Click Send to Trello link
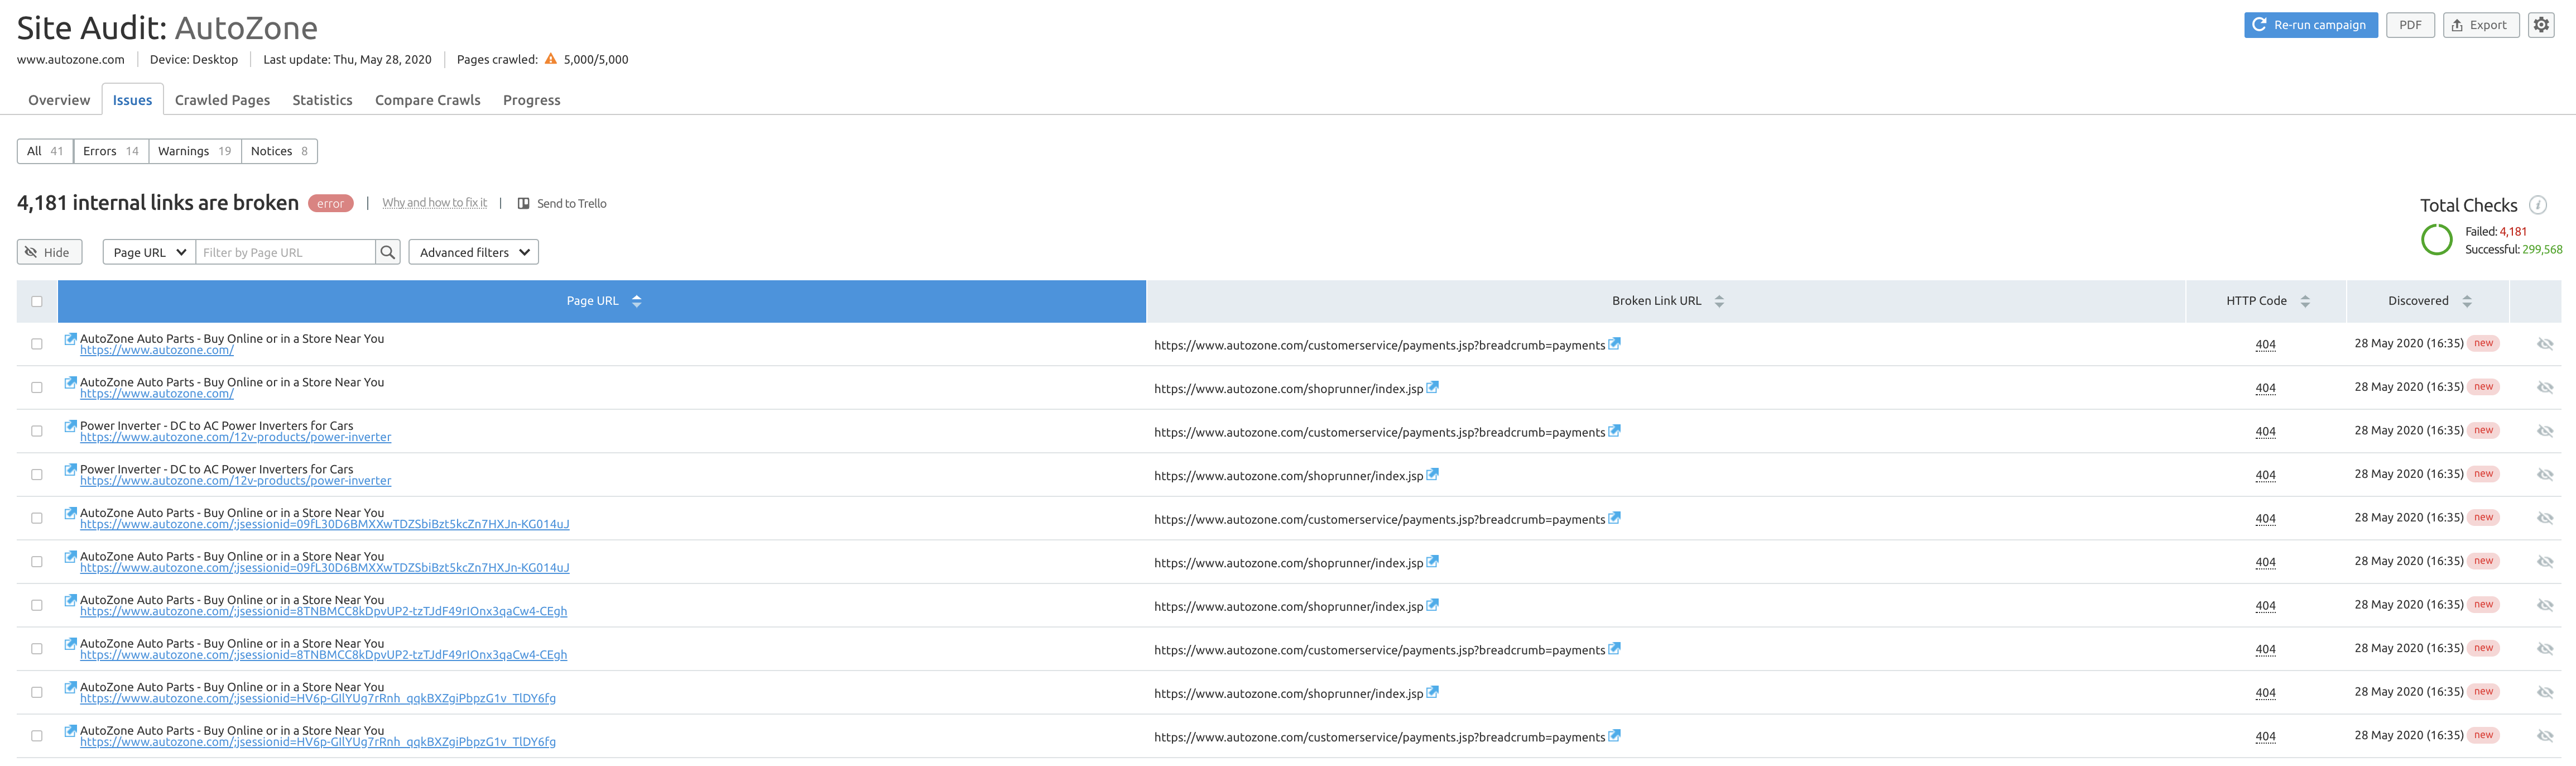Viewport: 2576px width, 766px height. coord(571,203)
